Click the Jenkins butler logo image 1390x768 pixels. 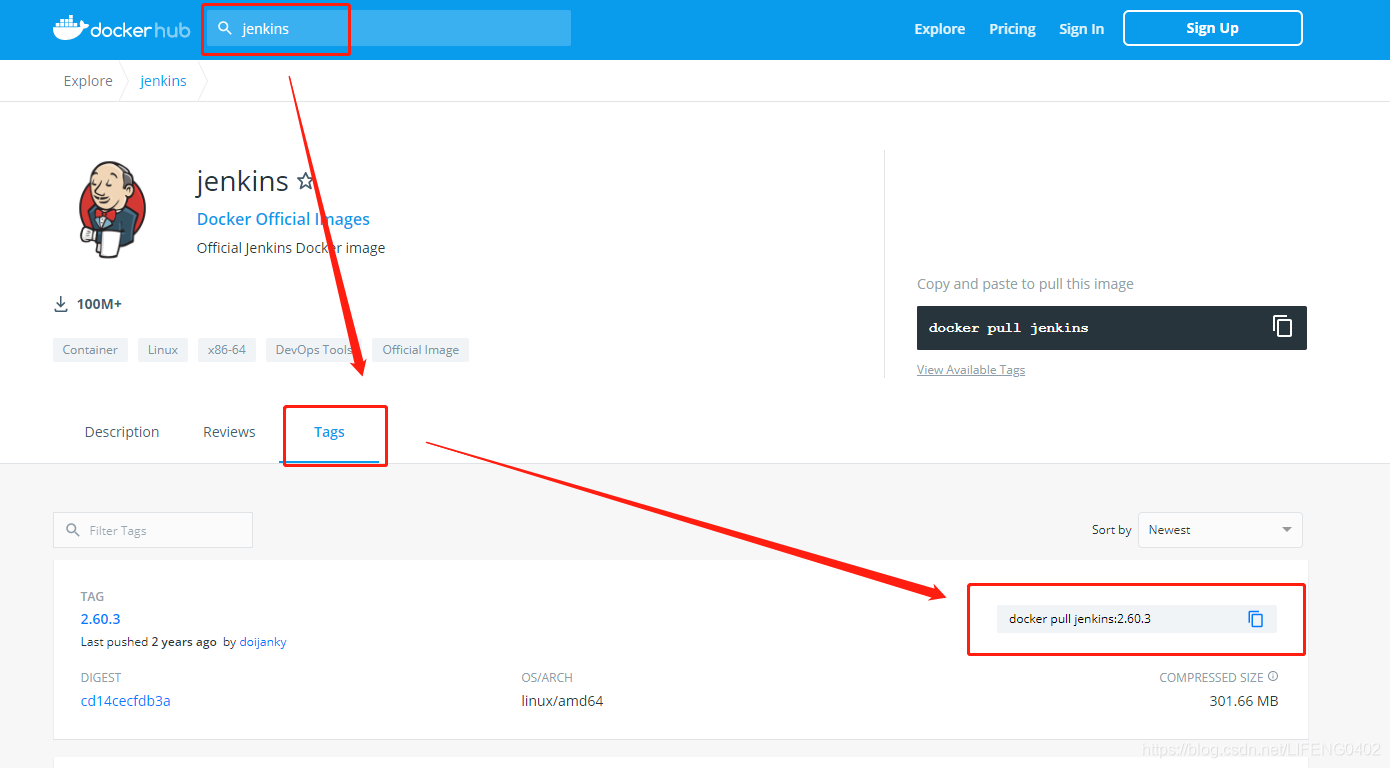point(112,208)
